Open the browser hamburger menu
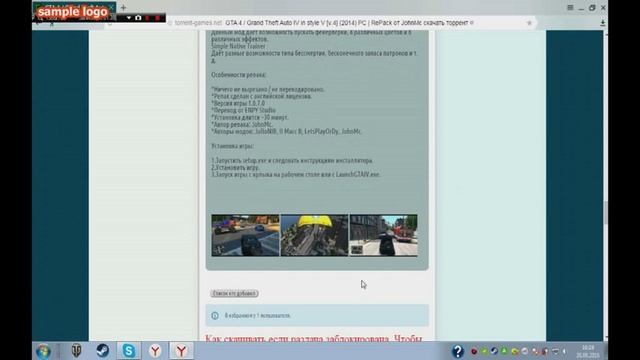Viewport: 640px width, 360px height. tap(570, 7)
